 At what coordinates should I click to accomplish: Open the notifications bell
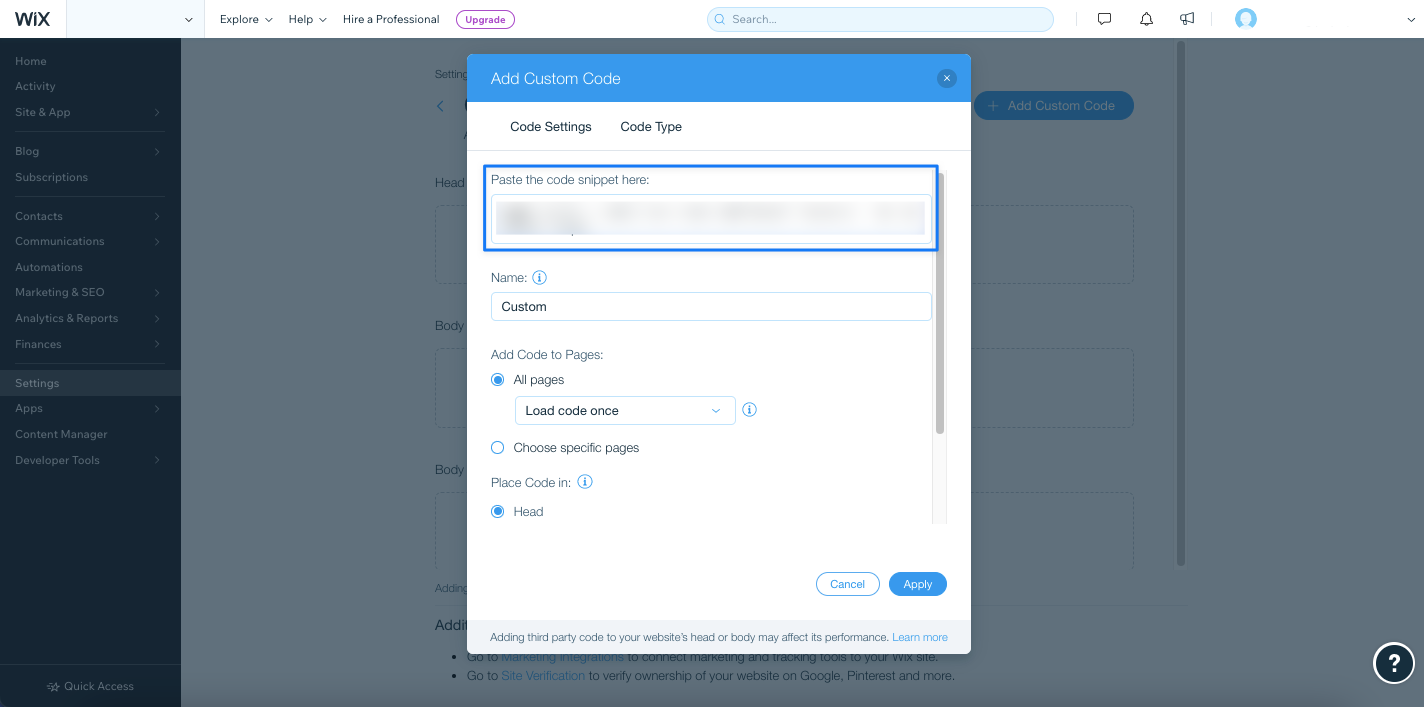(x=1146, y=19)
